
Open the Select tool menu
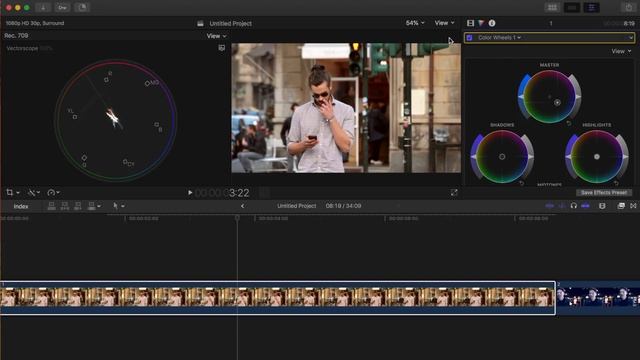coord(118,206)
